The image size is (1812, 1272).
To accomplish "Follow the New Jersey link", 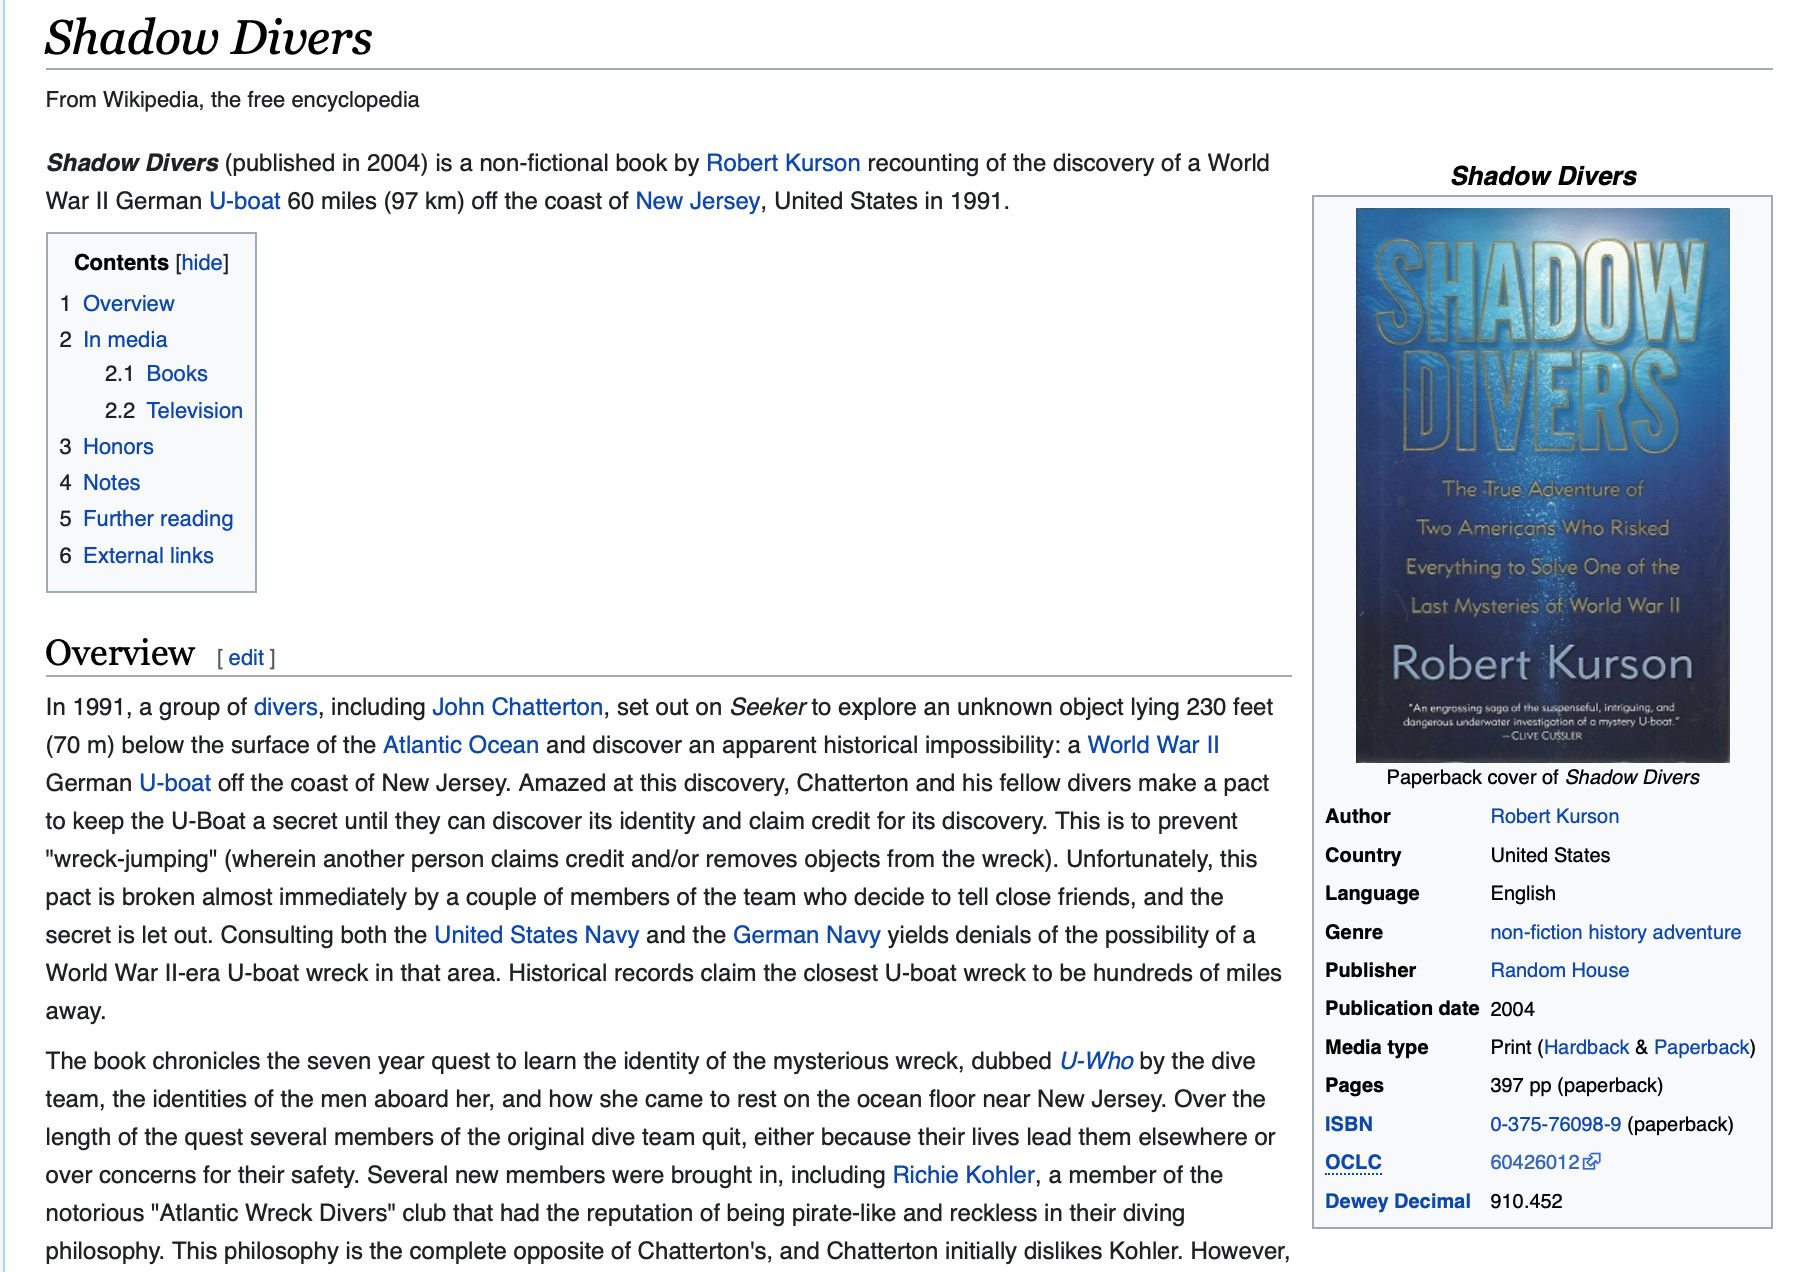I will [x=697, y=201].
